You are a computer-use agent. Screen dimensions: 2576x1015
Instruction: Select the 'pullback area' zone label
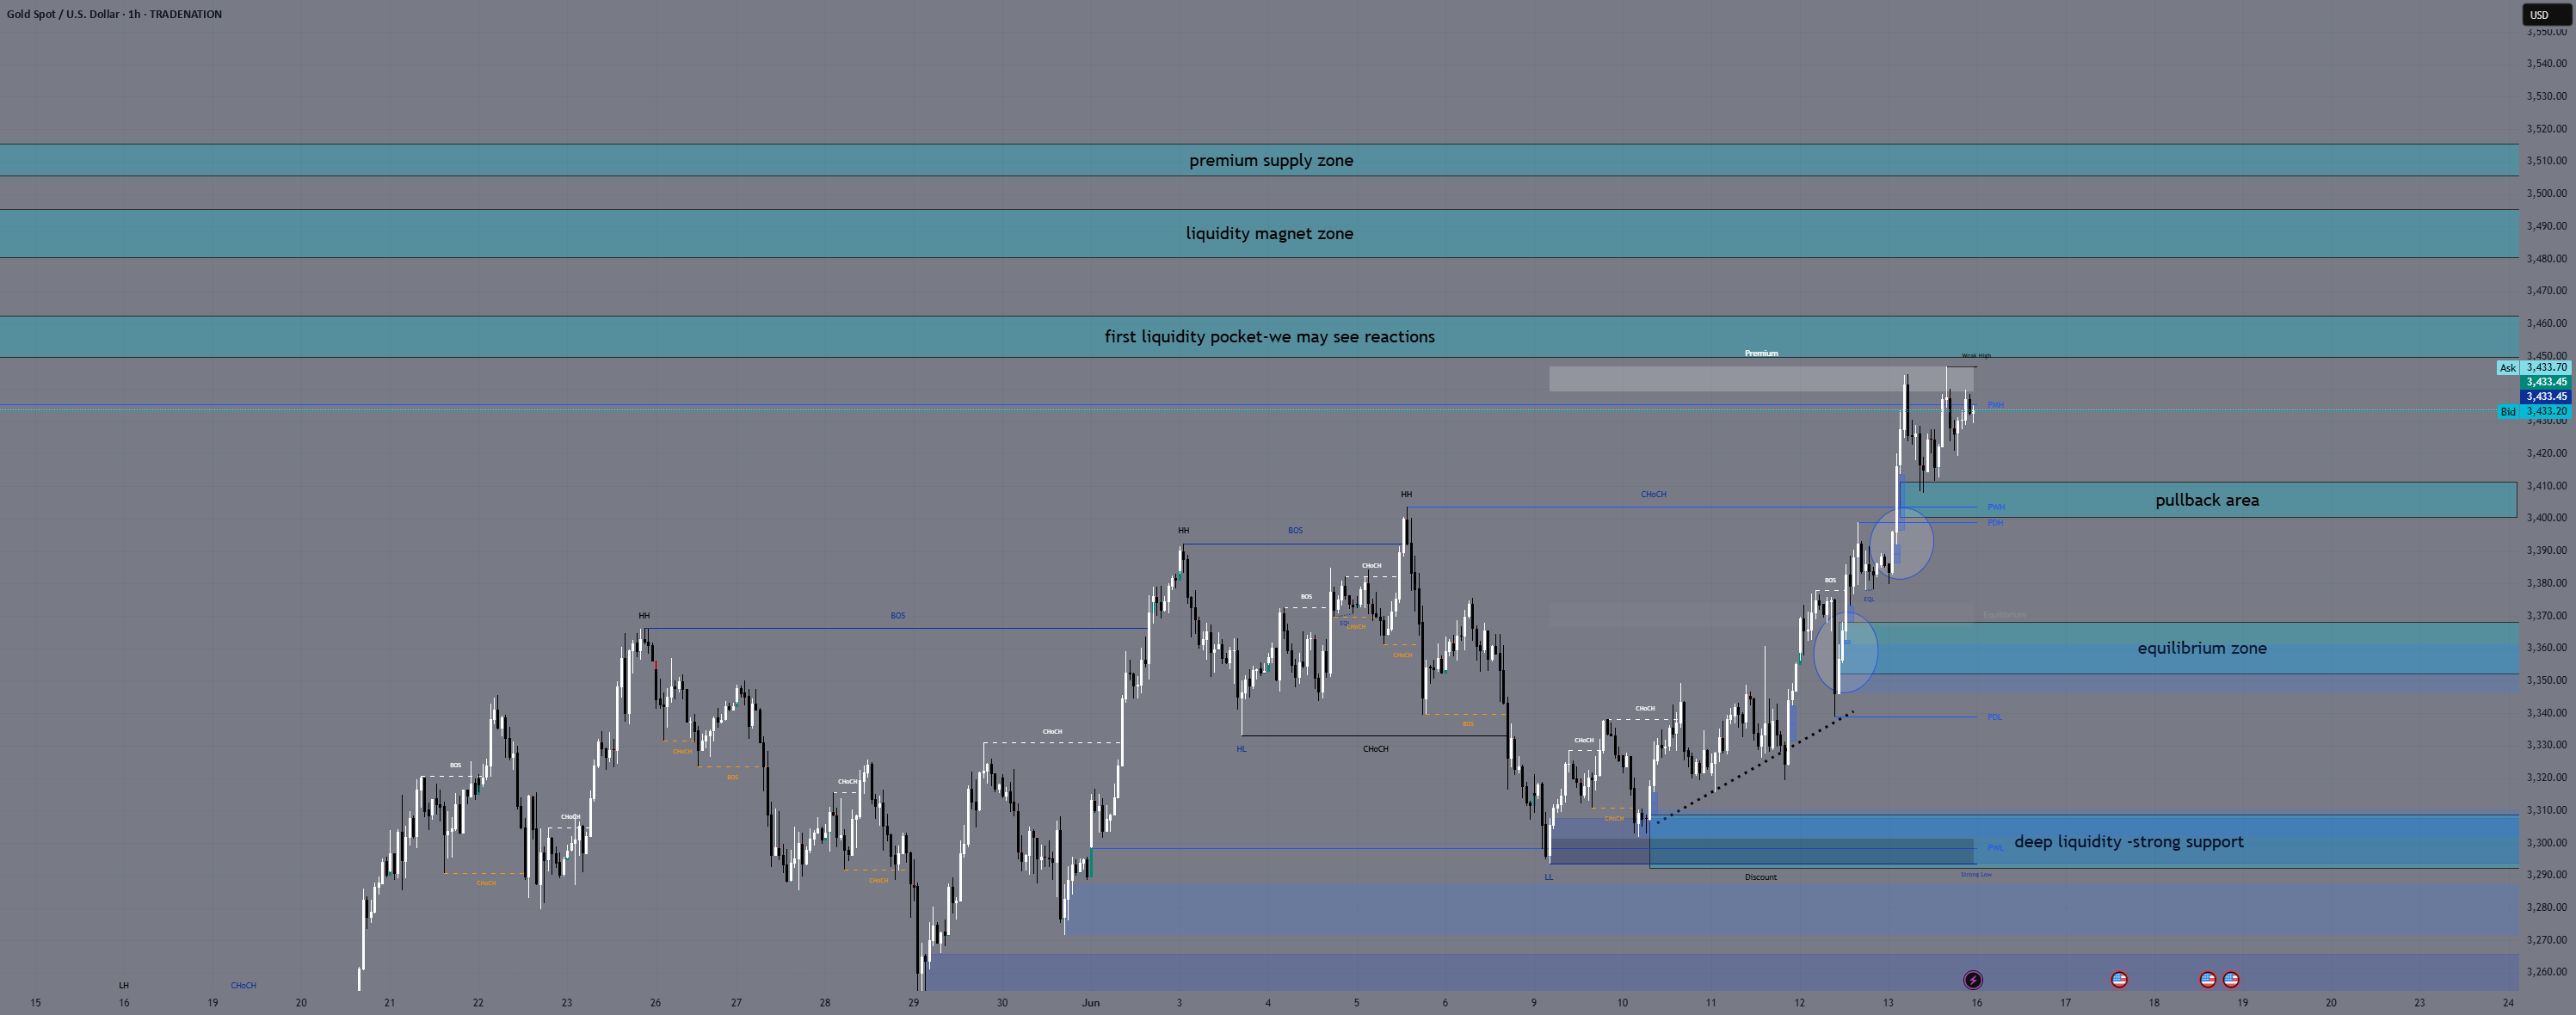click(x=2207, y=500)
